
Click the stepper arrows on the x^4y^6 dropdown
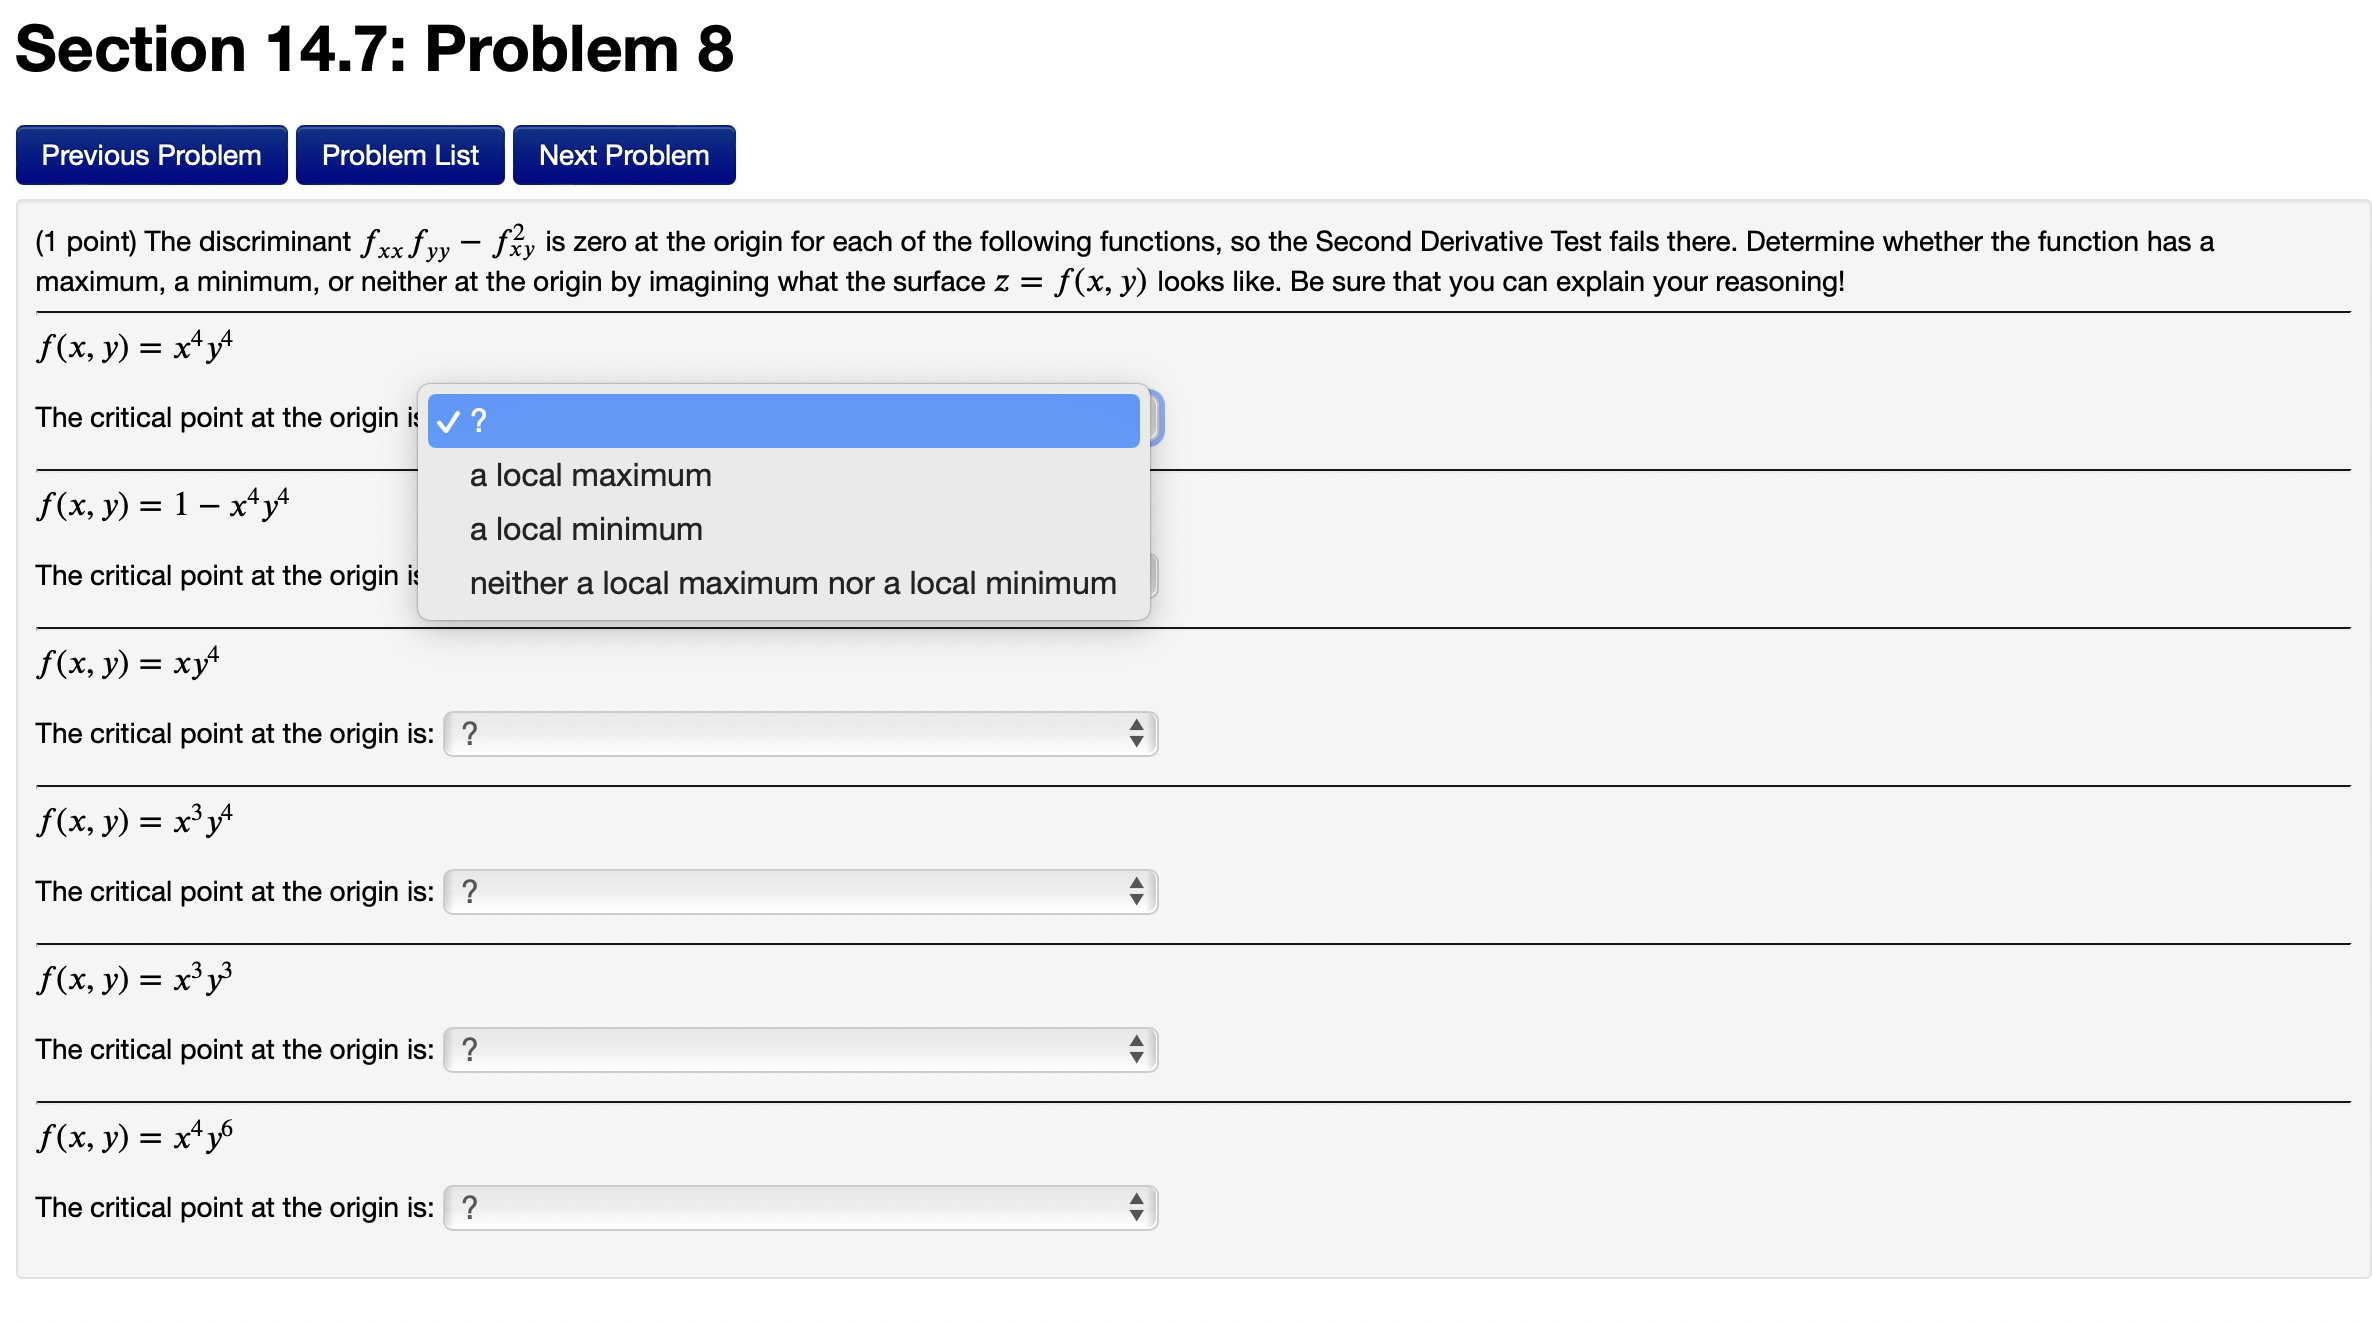tap(1136, 1207)
